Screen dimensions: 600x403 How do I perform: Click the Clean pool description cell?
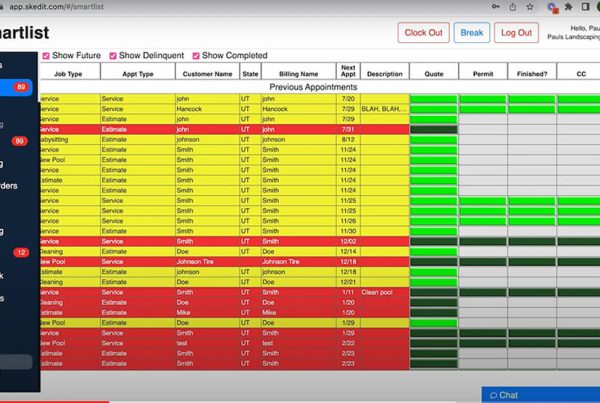click(384, 292)
